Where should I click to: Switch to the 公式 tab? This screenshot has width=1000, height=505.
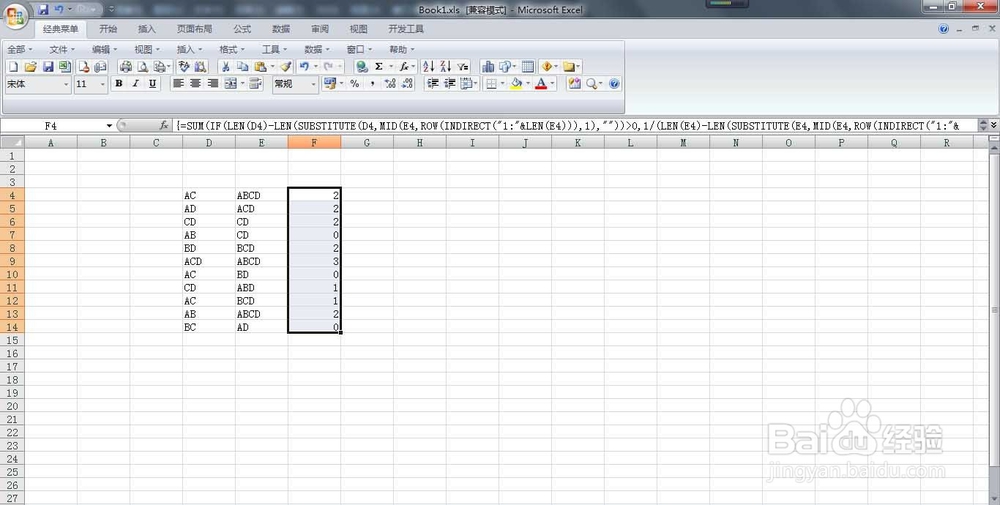242,29
